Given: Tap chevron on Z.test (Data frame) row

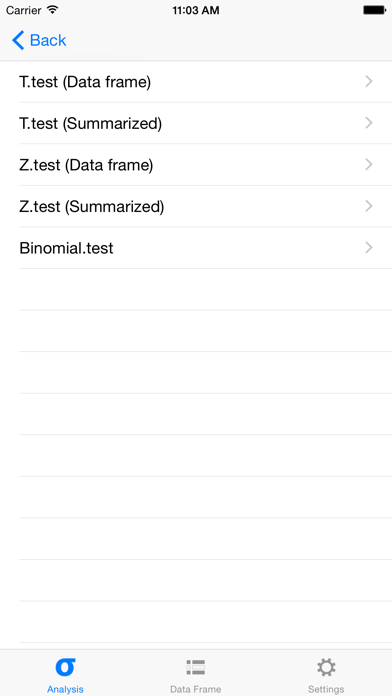Looking at the screenshot, I should 368,165.
